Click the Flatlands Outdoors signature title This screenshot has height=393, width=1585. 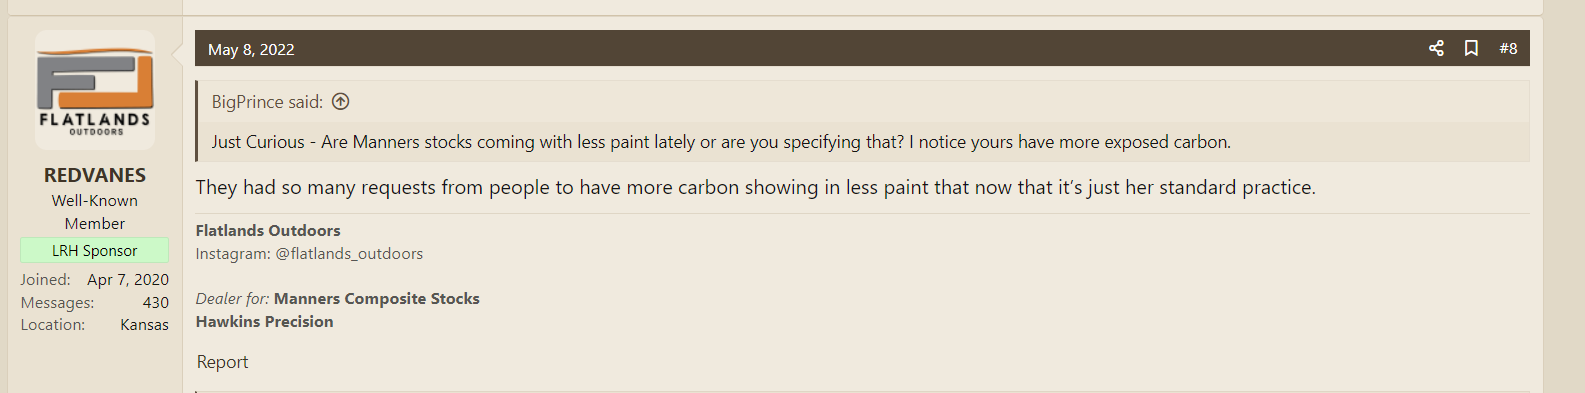pyautogui.click(x=268, y=231)
